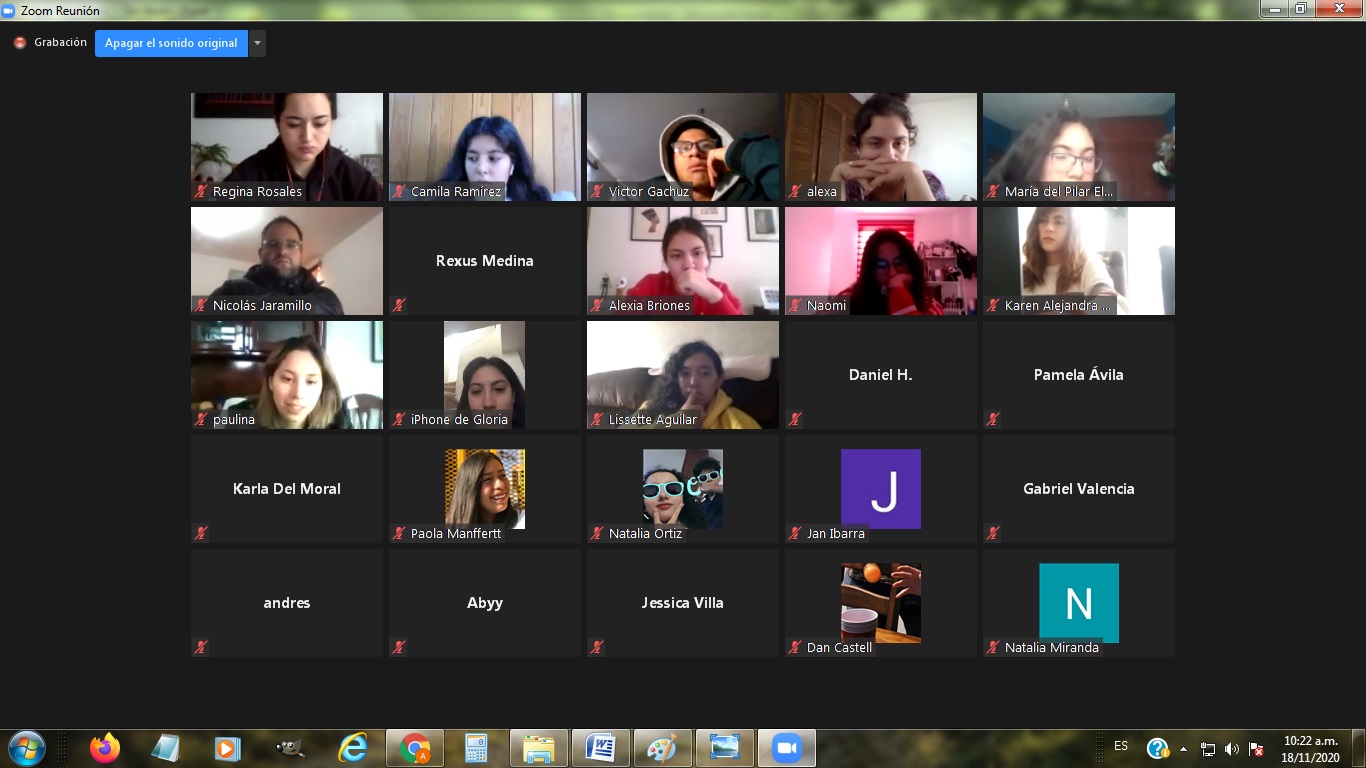Click muted mic icon on Jessica Villa tile

[597, 647]
